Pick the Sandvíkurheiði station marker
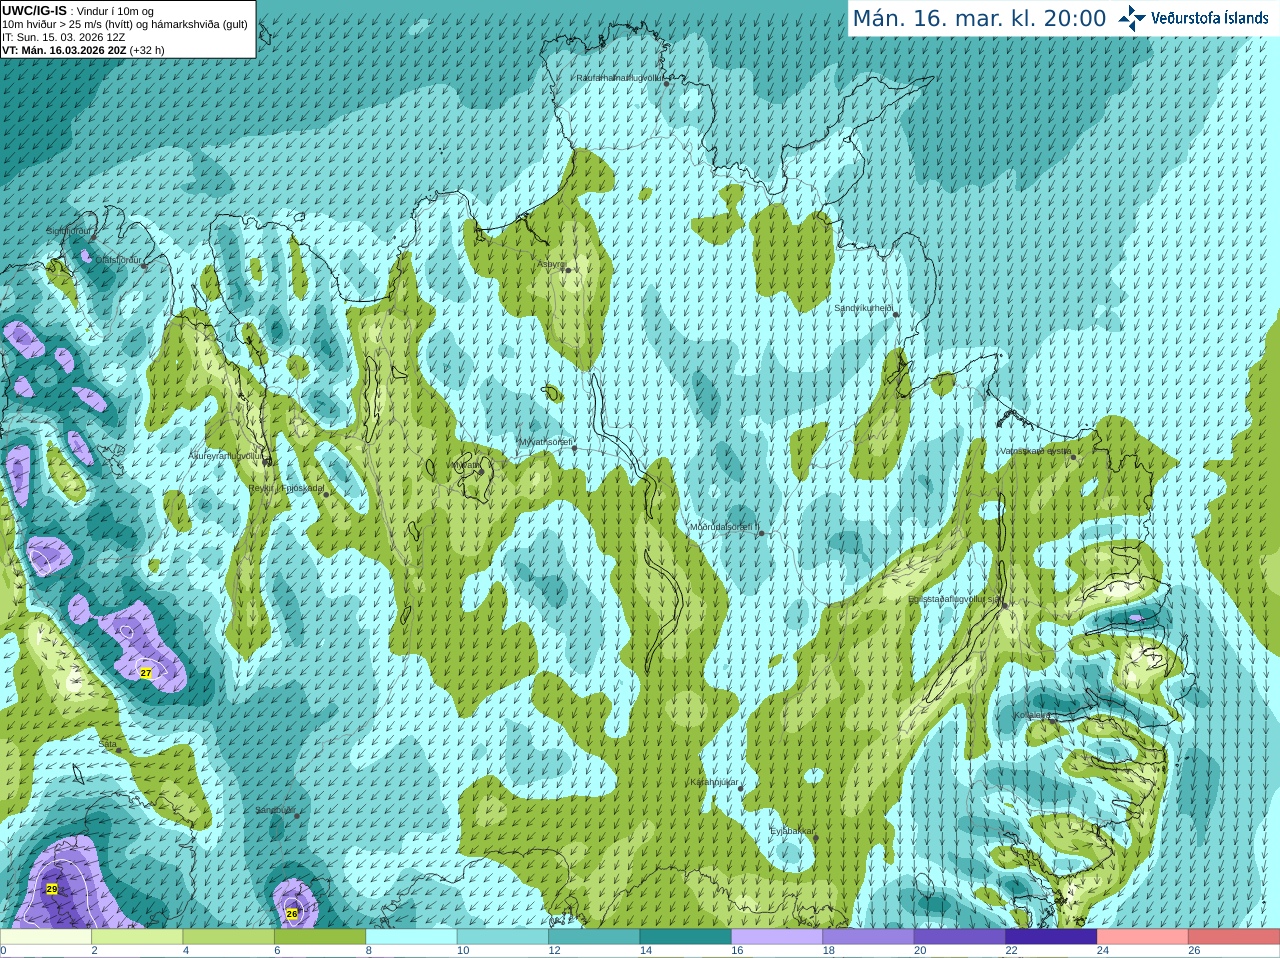Screen dimensions: 1280x958 tap(896, 314)
